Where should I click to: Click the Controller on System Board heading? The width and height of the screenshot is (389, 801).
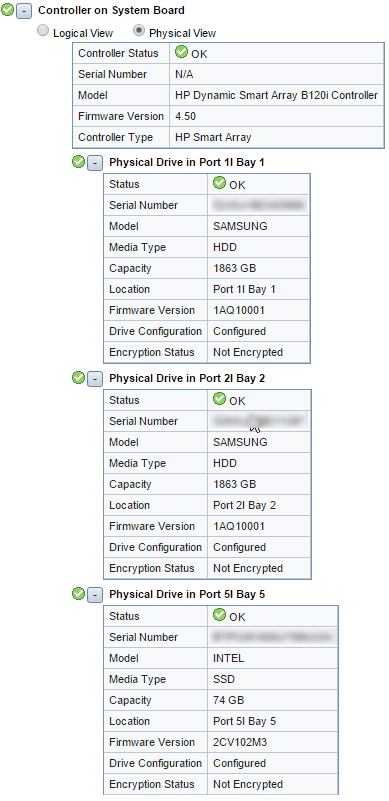(111, 10)
